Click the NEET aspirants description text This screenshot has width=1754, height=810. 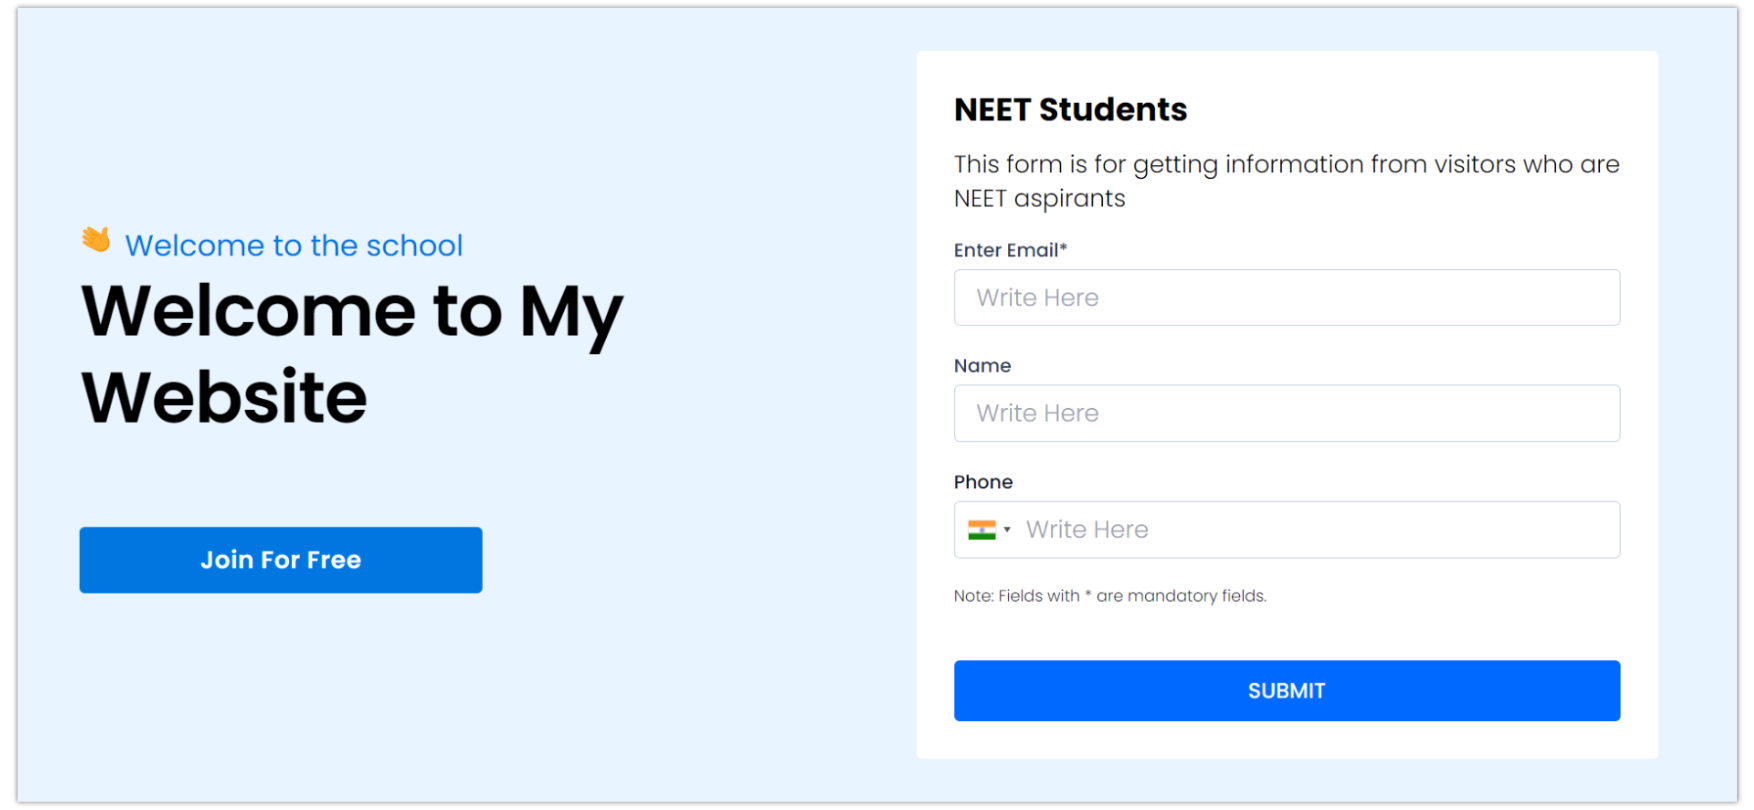(1286, 181)
